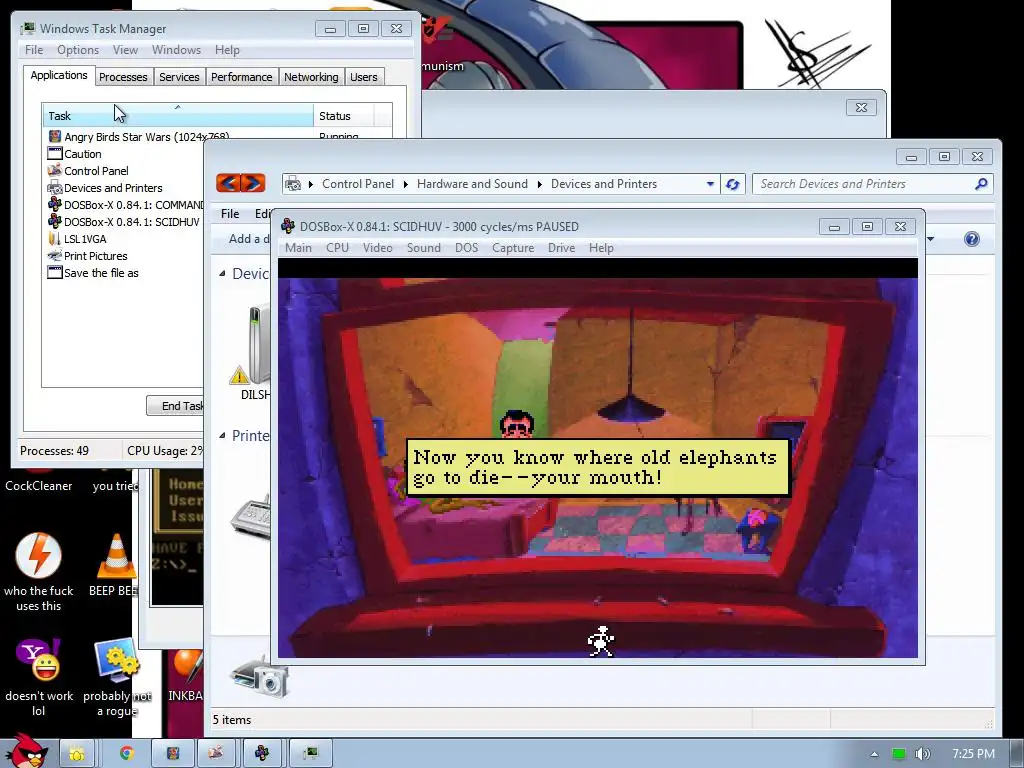
Task: Click the blue help icon in Devices window
Action: [x=972, y=239]
